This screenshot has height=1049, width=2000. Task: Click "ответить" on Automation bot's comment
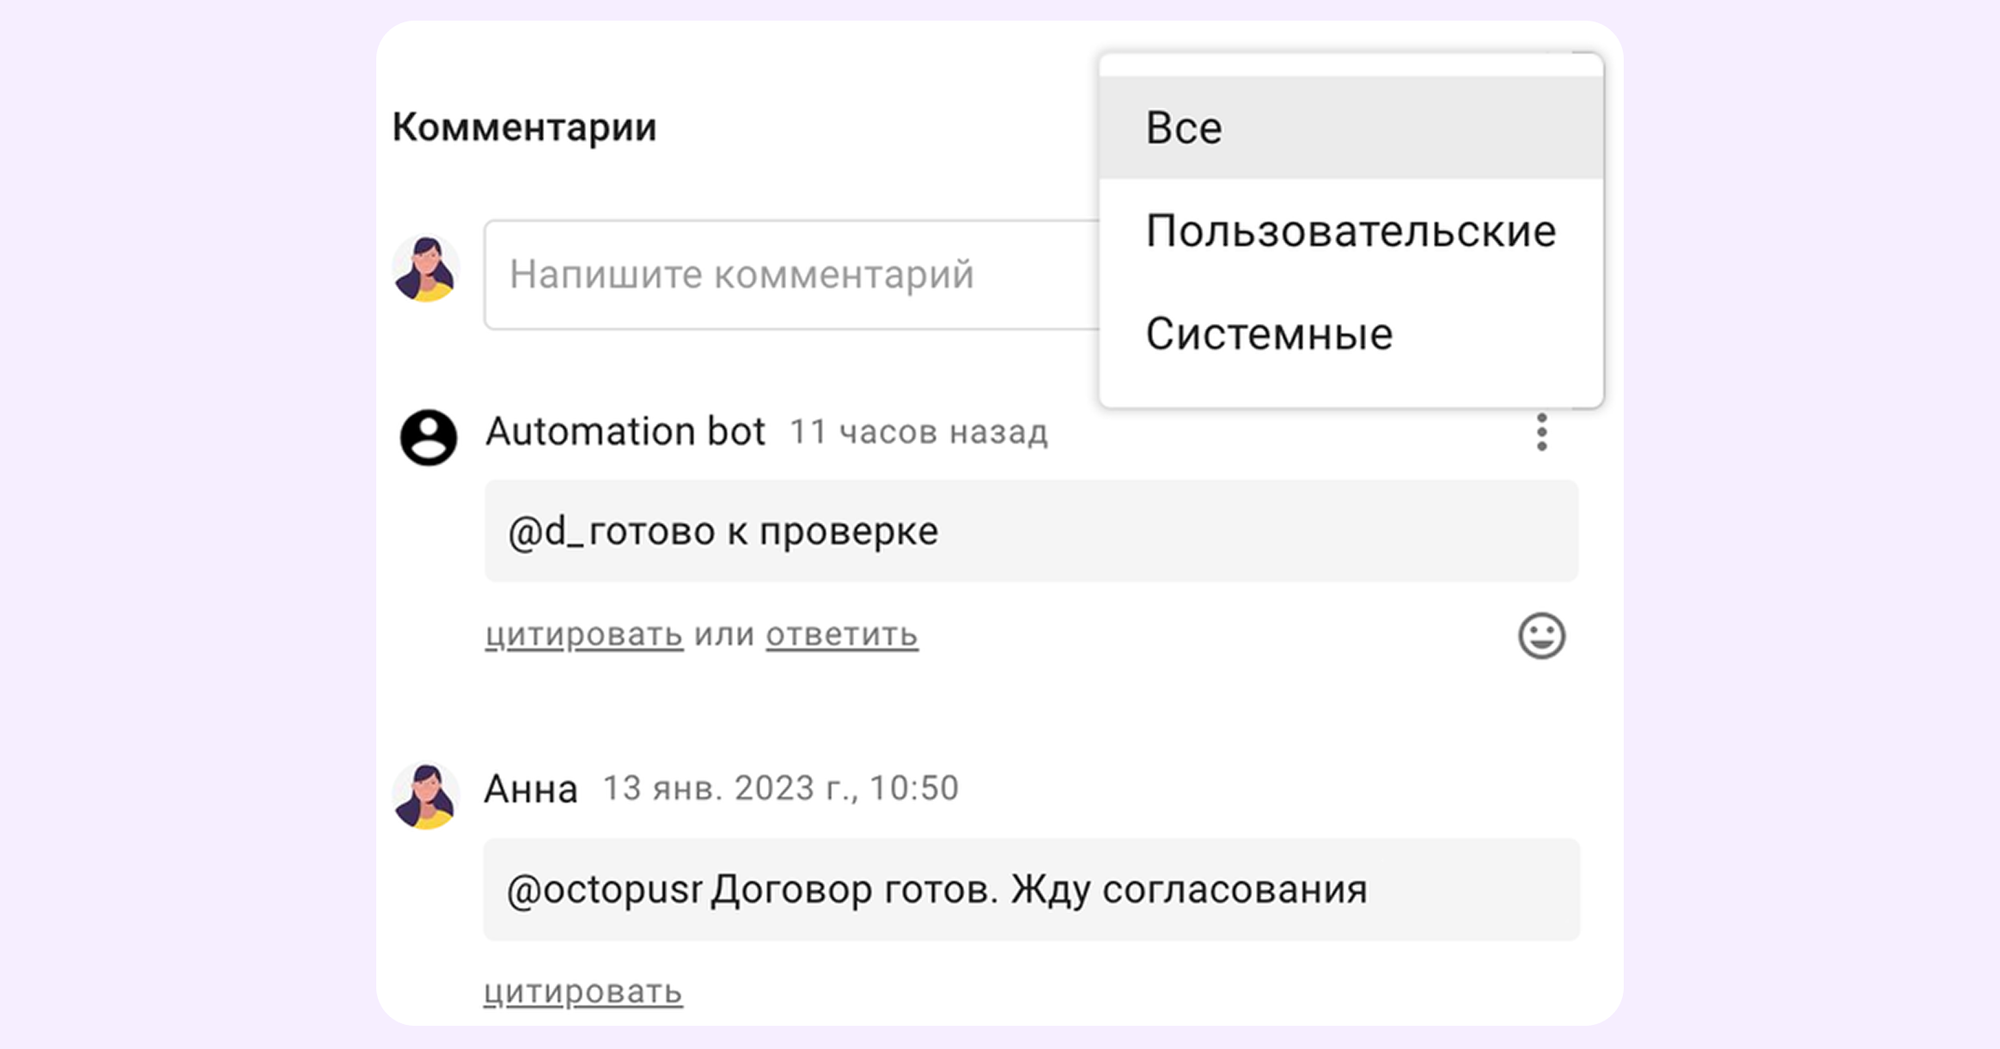(x=841, y=634)
